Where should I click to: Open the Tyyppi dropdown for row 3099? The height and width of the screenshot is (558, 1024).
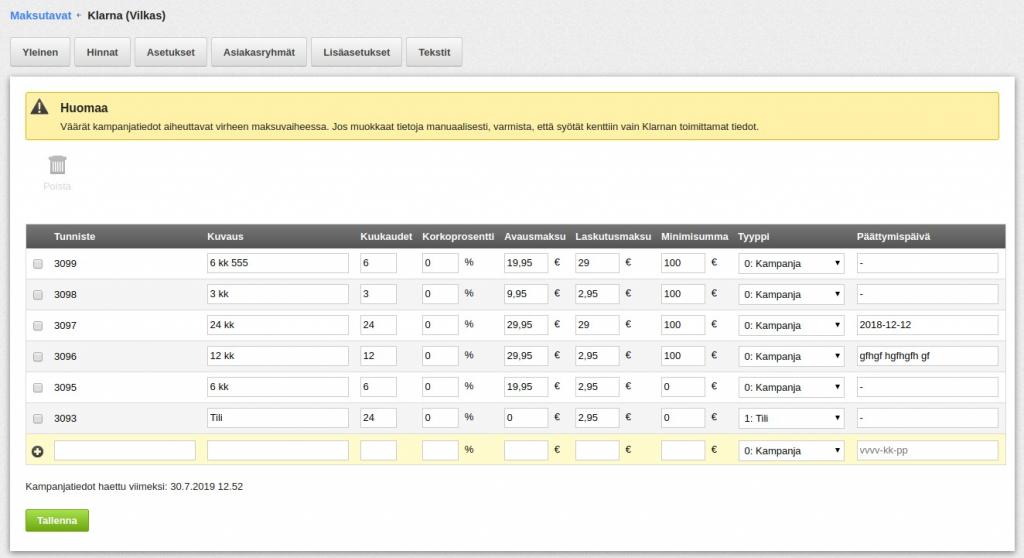(791, 263)
